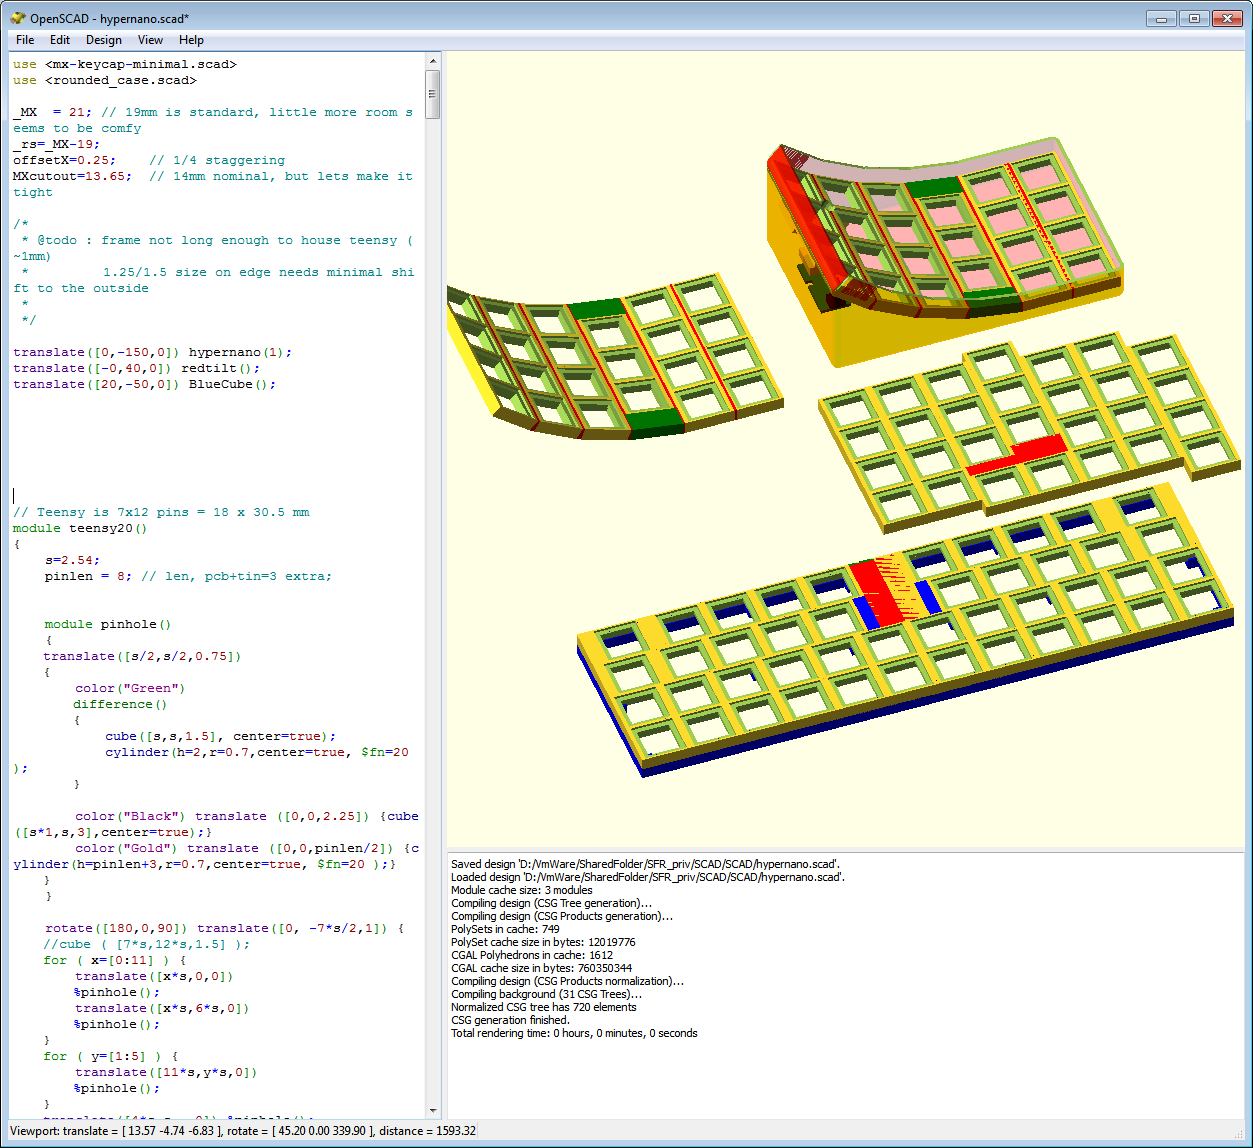The image size is (1253, 1148).
Task: Click the code editor scrollbar thumb
Action: [x=432, y=95]
